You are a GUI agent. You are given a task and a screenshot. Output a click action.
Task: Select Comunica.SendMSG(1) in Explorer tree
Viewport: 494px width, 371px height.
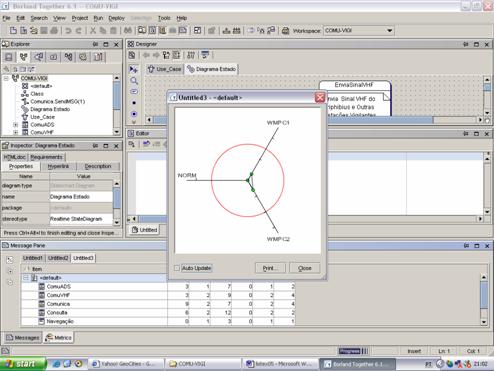tap(57, 101)
